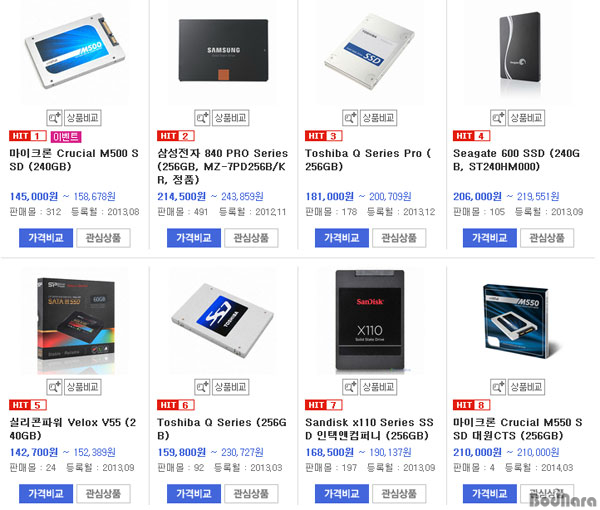Viewport: 600px width, 510px height.
Task: Click the Sandisk X110 product thumbnail
Action: [370, 320]
